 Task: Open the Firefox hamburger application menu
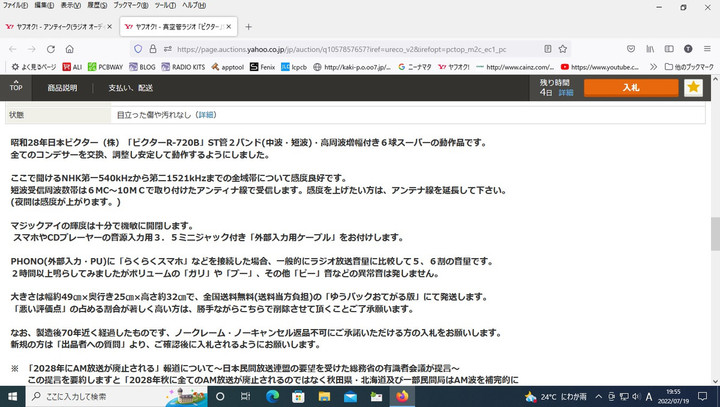pyautogui.click(x=707, y=48)
